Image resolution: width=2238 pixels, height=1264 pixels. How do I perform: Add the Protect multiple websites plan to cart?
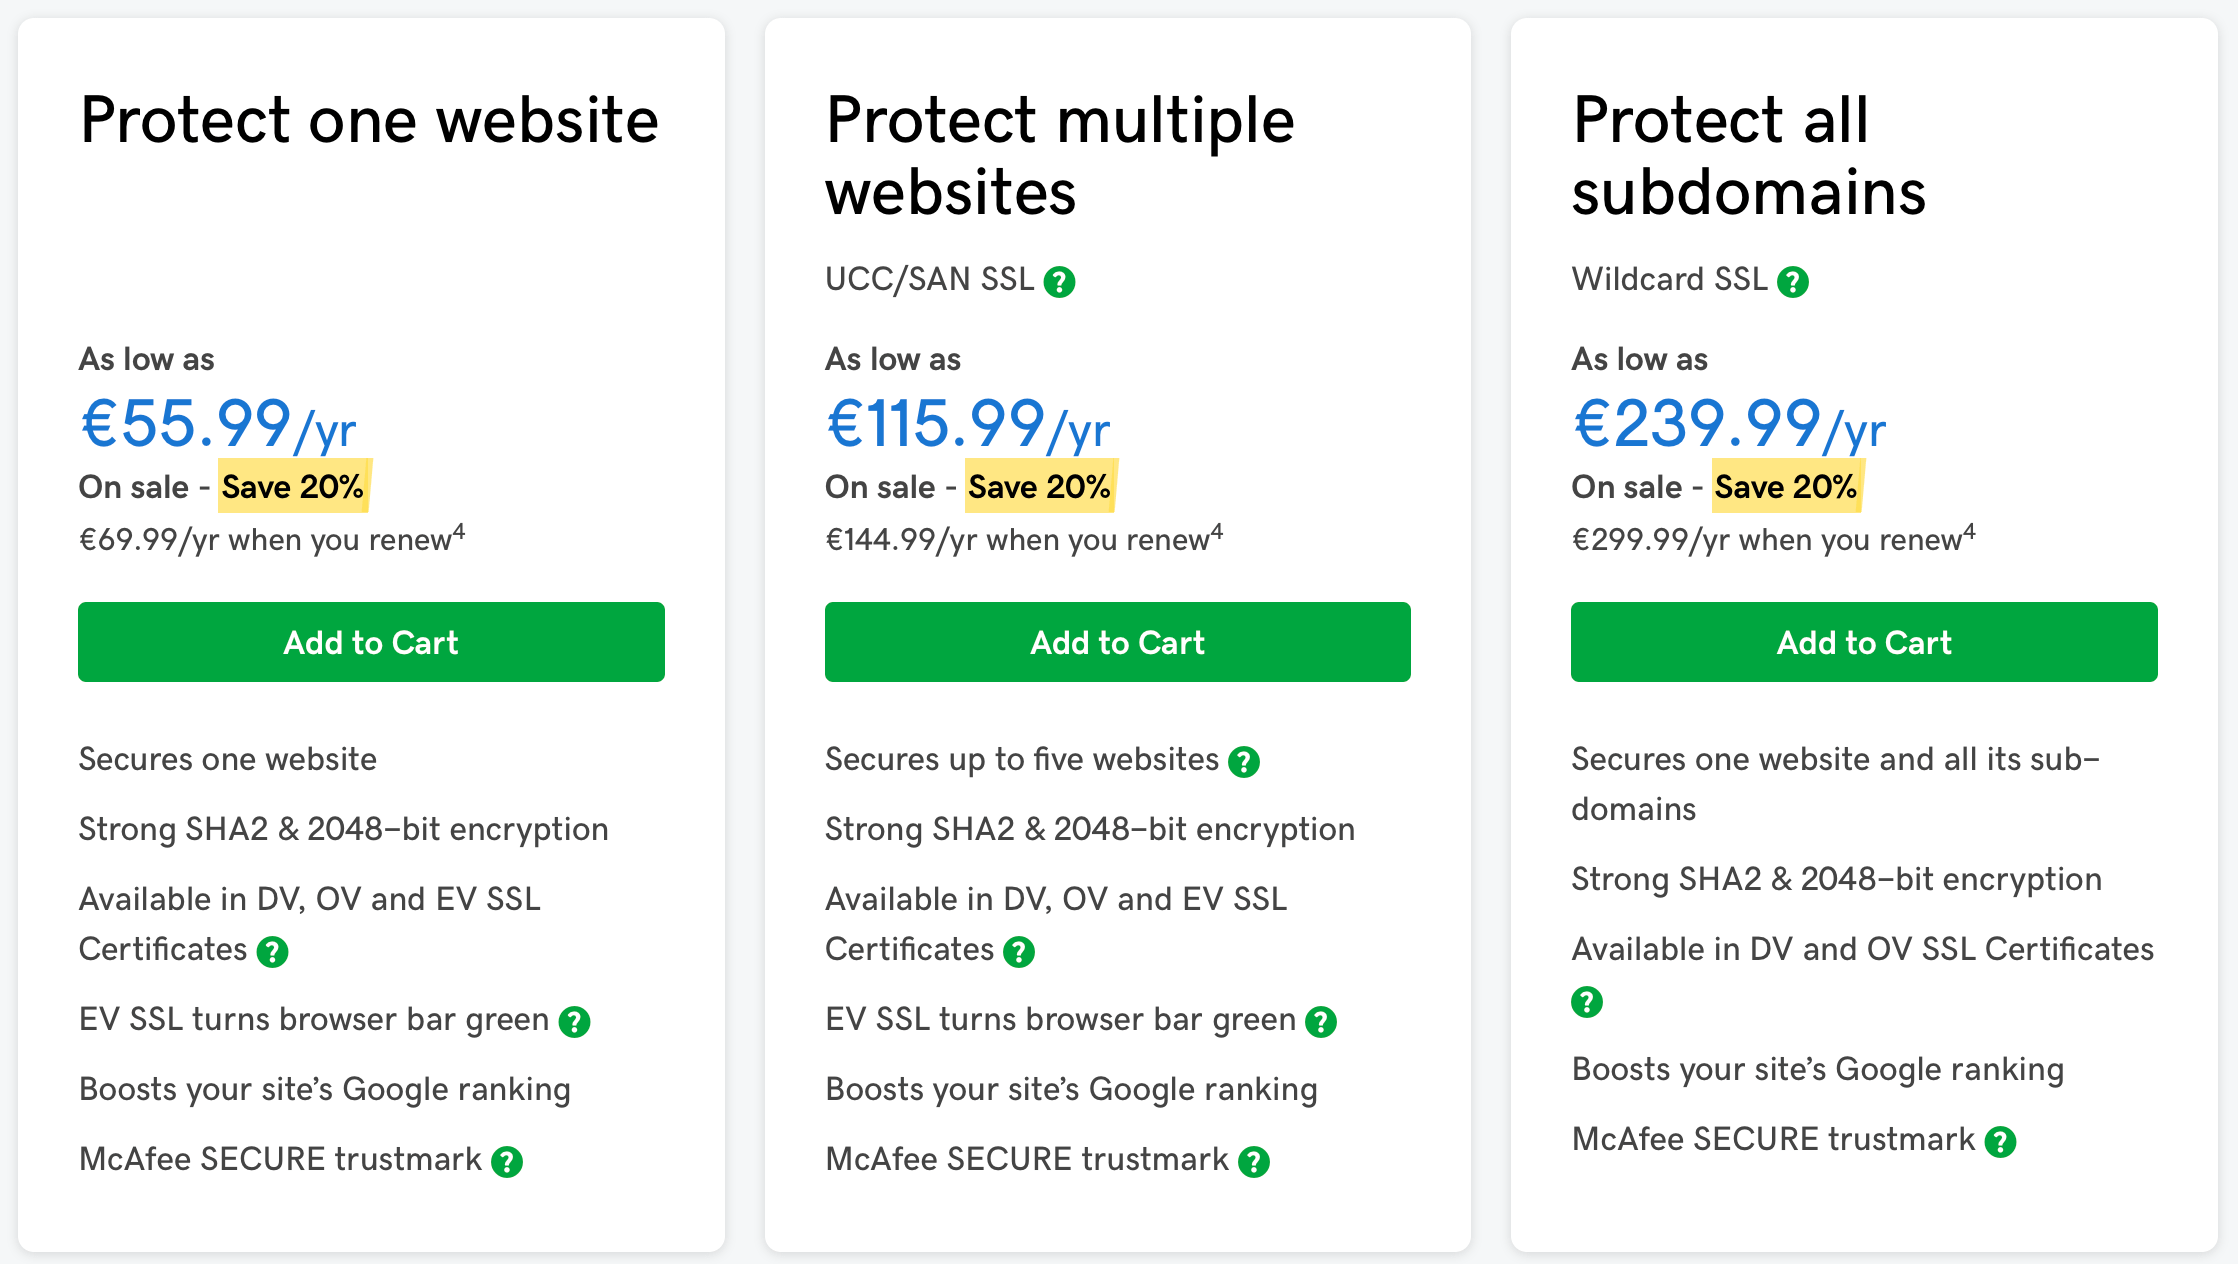tap(1117, 643)
